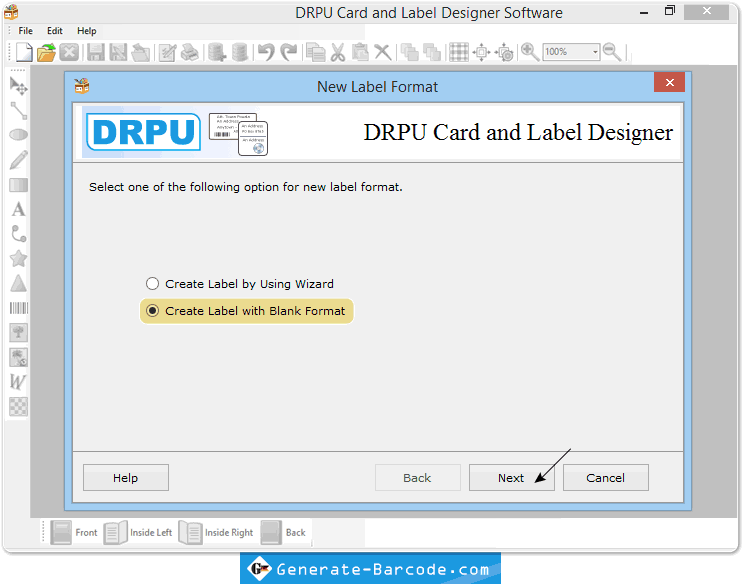
Task: Select the Arc curve tool
Action: [x=19, y=234]
